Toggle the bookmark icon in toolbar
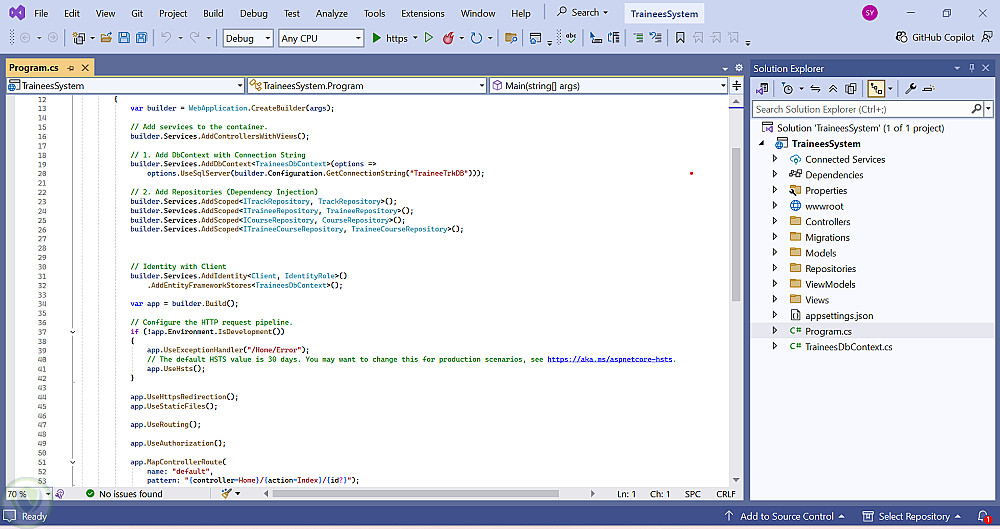This screenshot has height=529, width=1000. (x=680, y=38)
